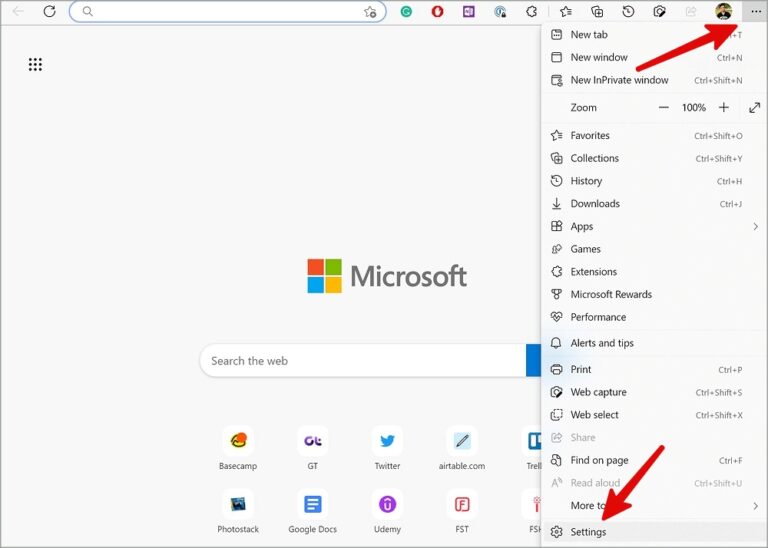
Task: Click the Extensions puzzle icon in toolbar
Action: pos(531,11)
